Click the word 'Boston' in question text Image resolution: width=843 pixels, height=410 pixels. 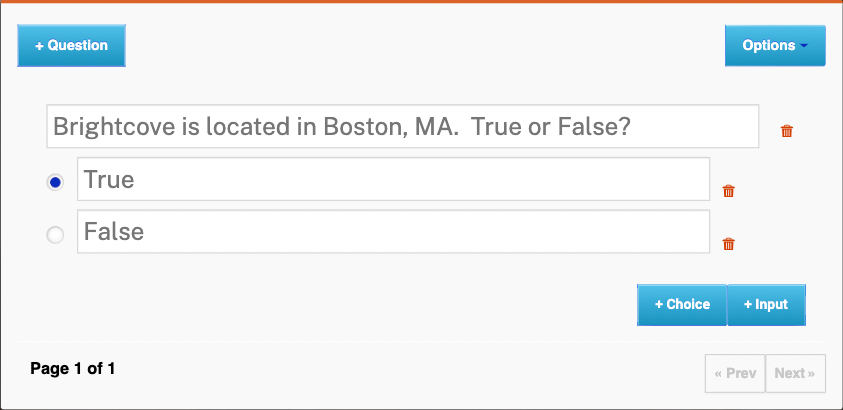(x=361, y=127)
